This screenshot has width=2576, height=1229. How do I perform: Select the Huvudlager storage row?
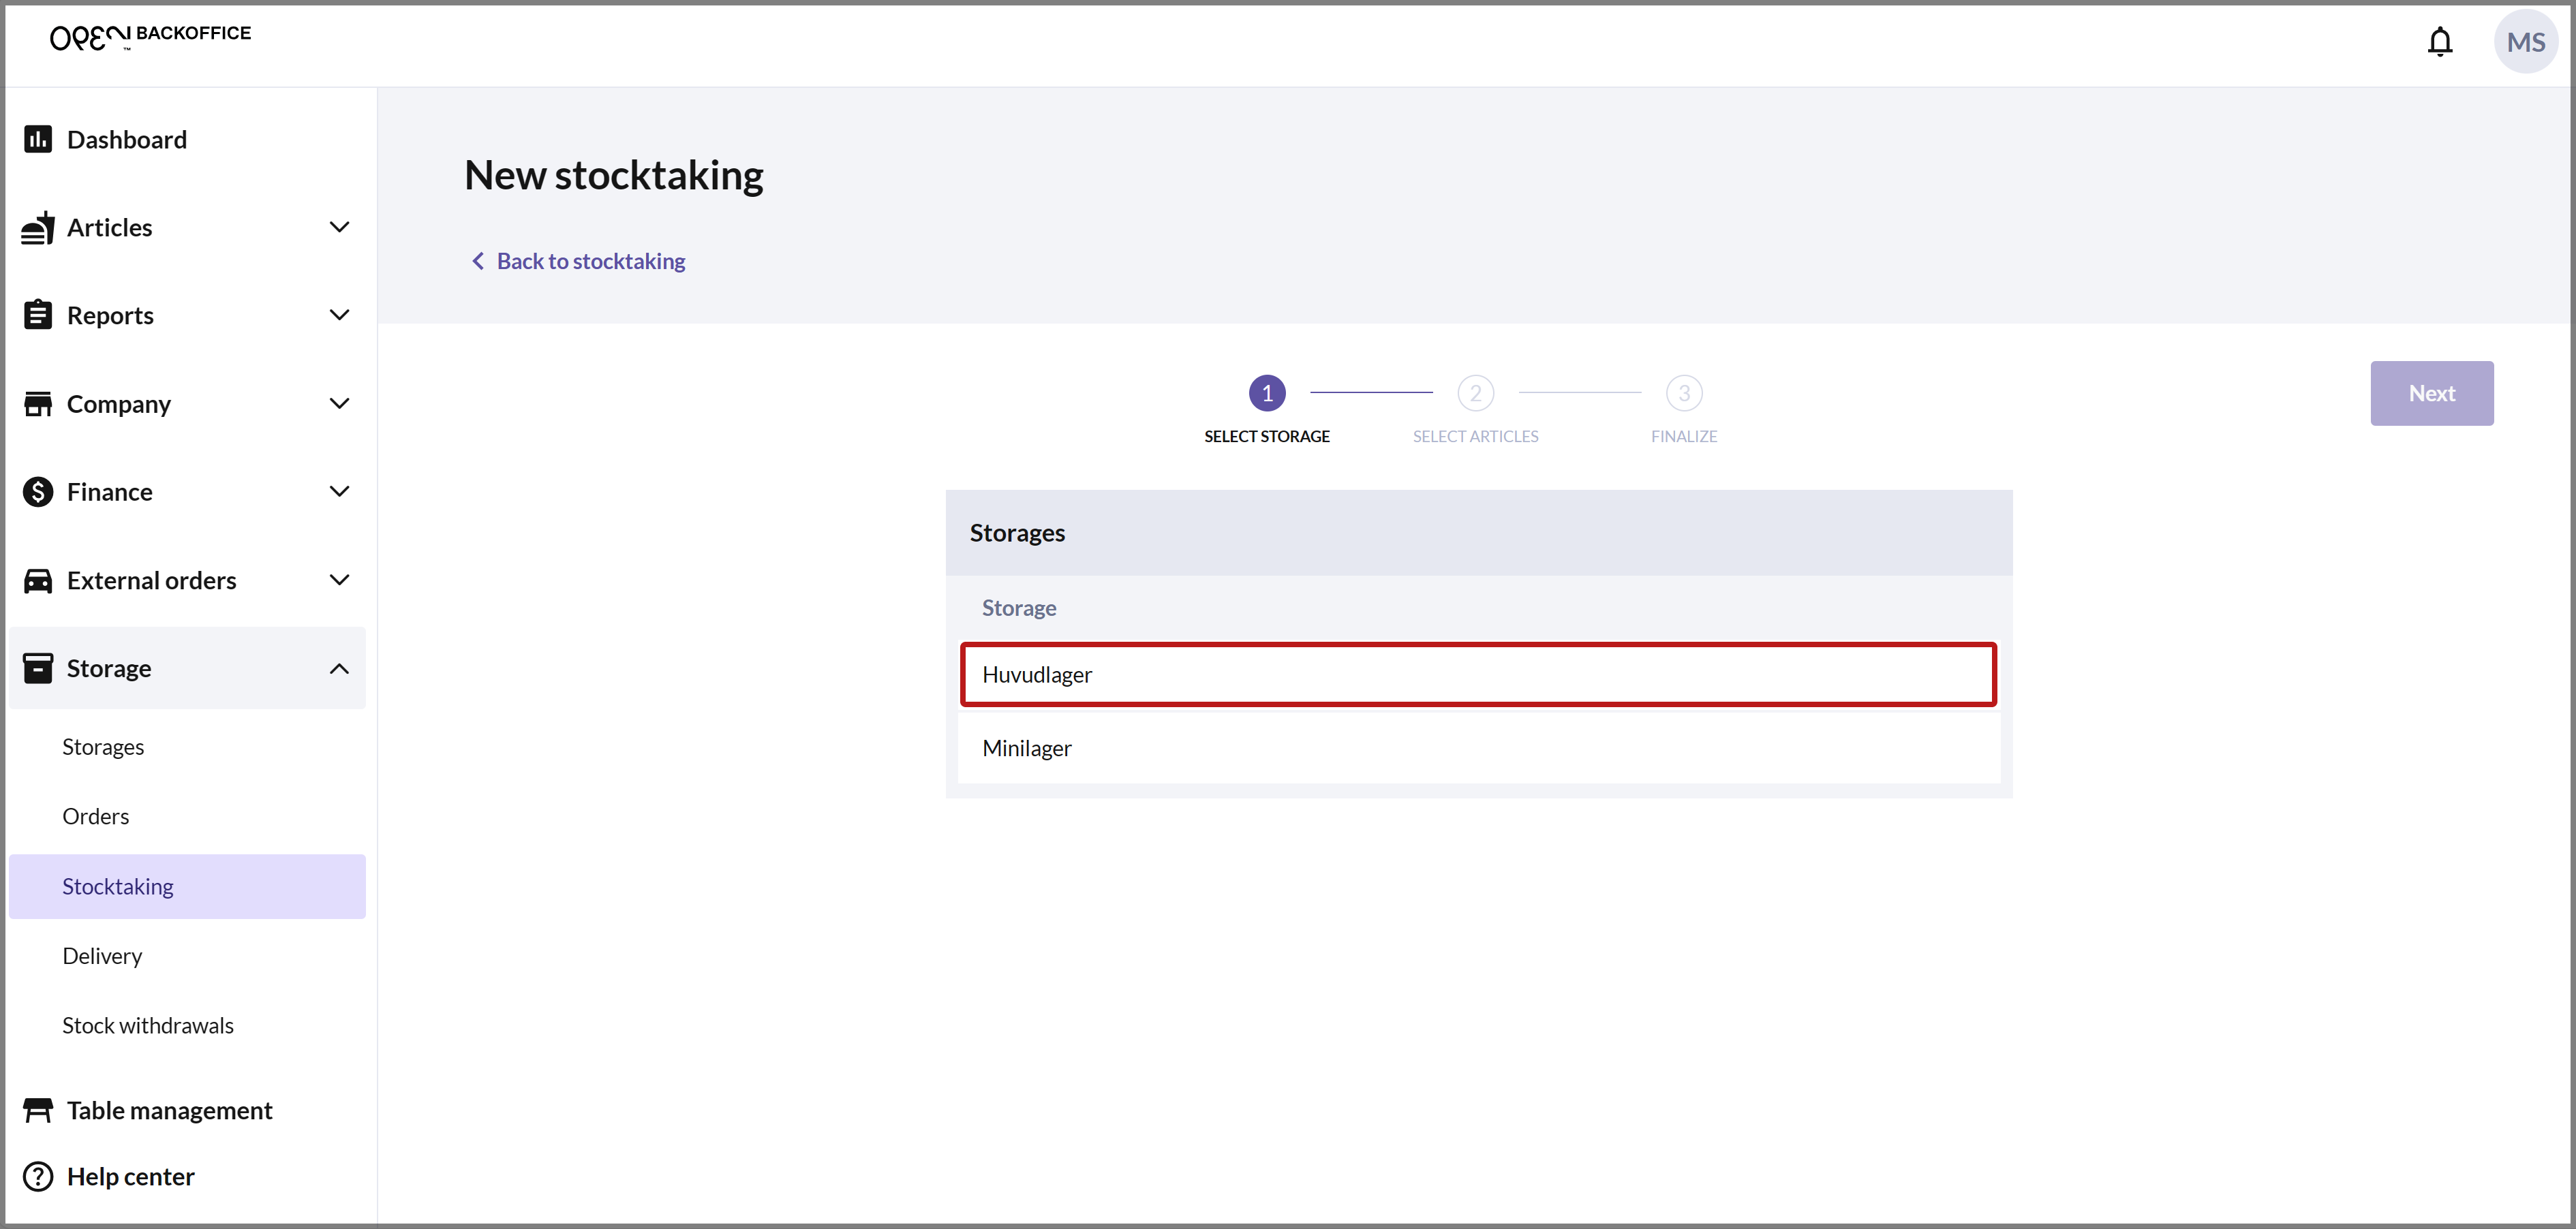[x=1478, y=674]
